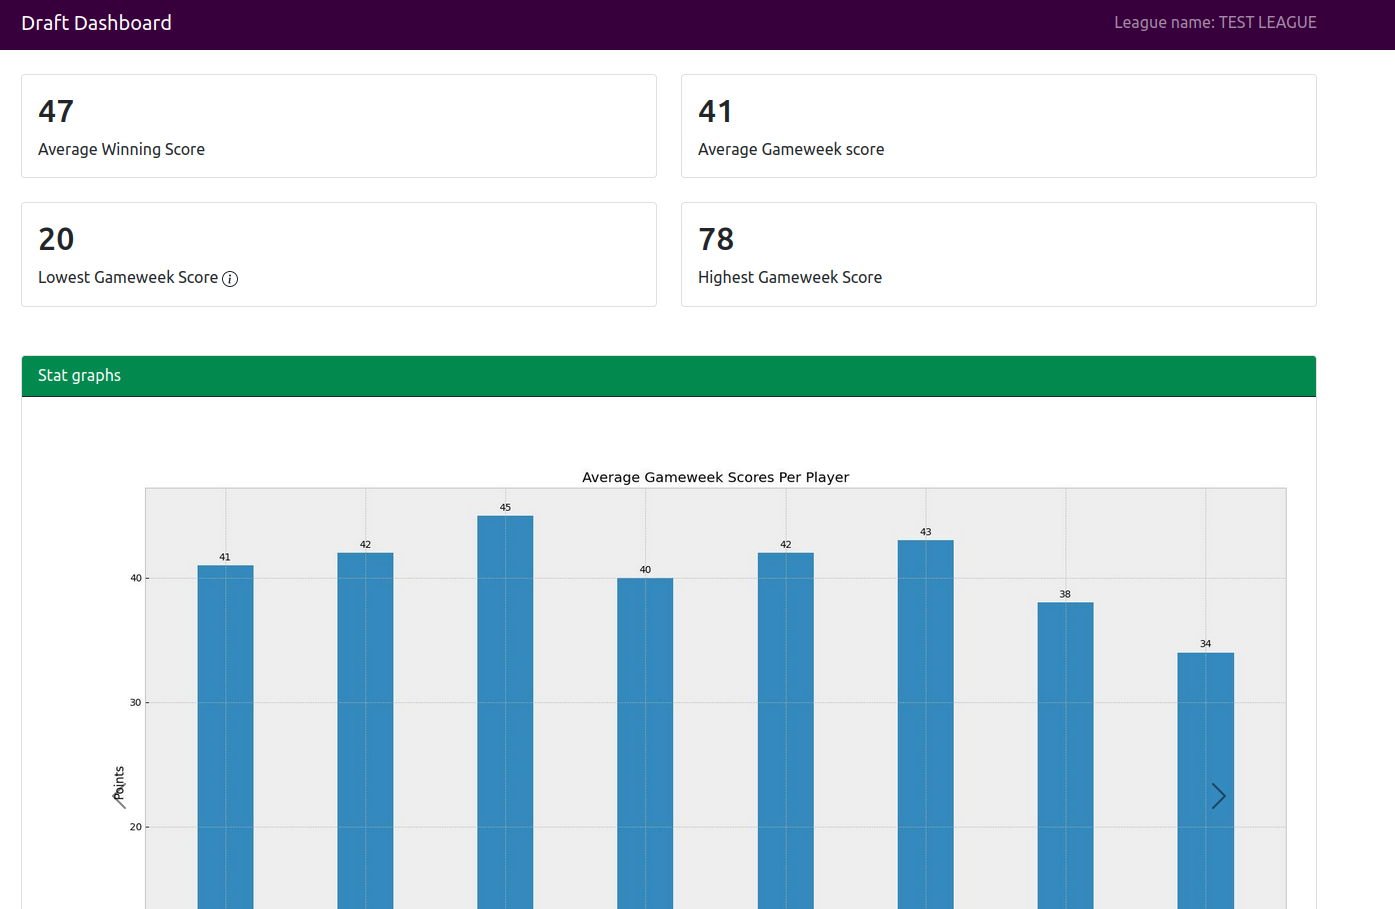Go to previous graph with left chevron
Image resolution: width=1395 pixels, height=909 pixels.
(119, 796)
